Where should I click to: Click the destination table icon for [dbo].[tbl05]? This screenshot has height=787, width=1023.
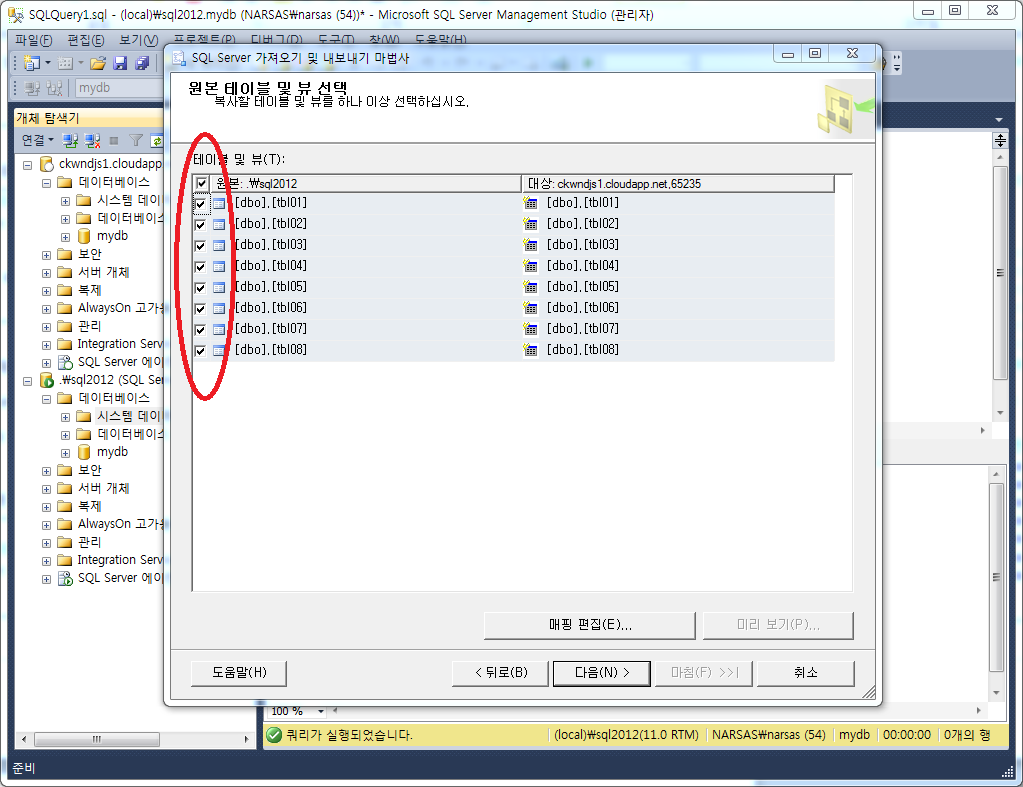point(530,286)
